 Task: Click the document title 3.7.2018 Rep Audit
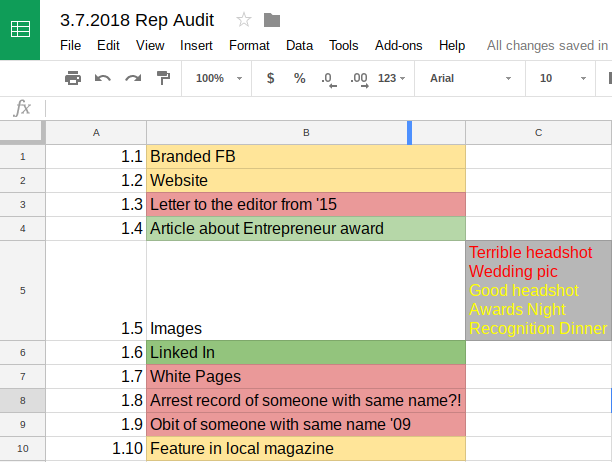[137, 20]
